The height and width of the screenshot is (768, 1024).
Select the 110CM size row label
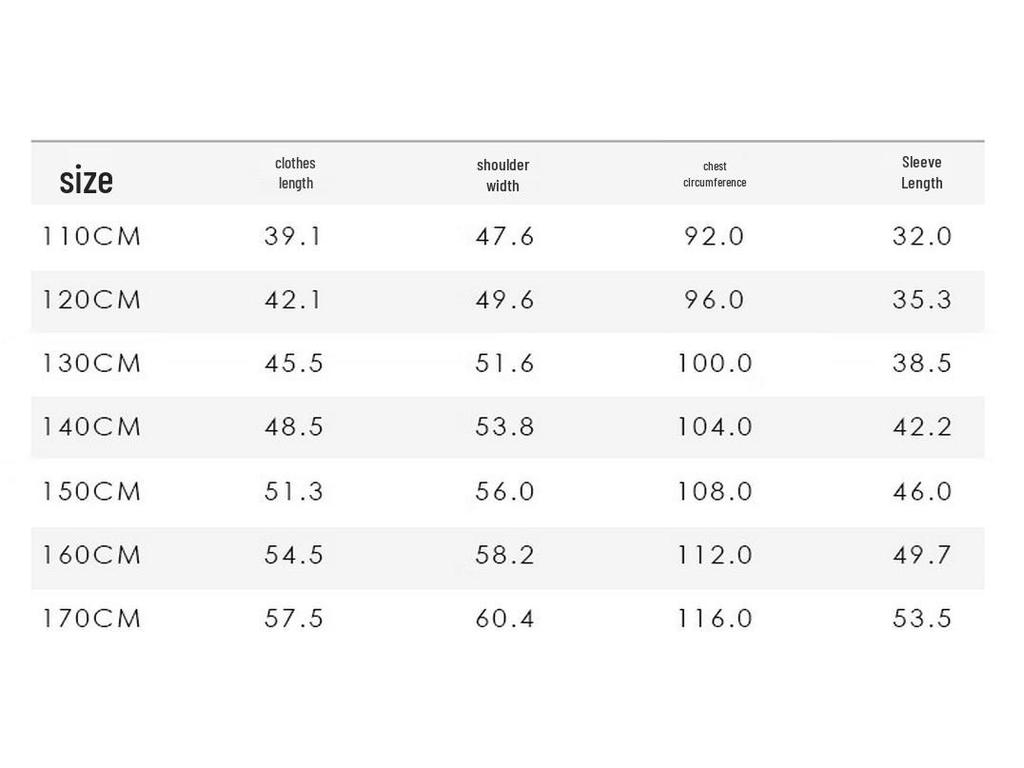(91, 237)
